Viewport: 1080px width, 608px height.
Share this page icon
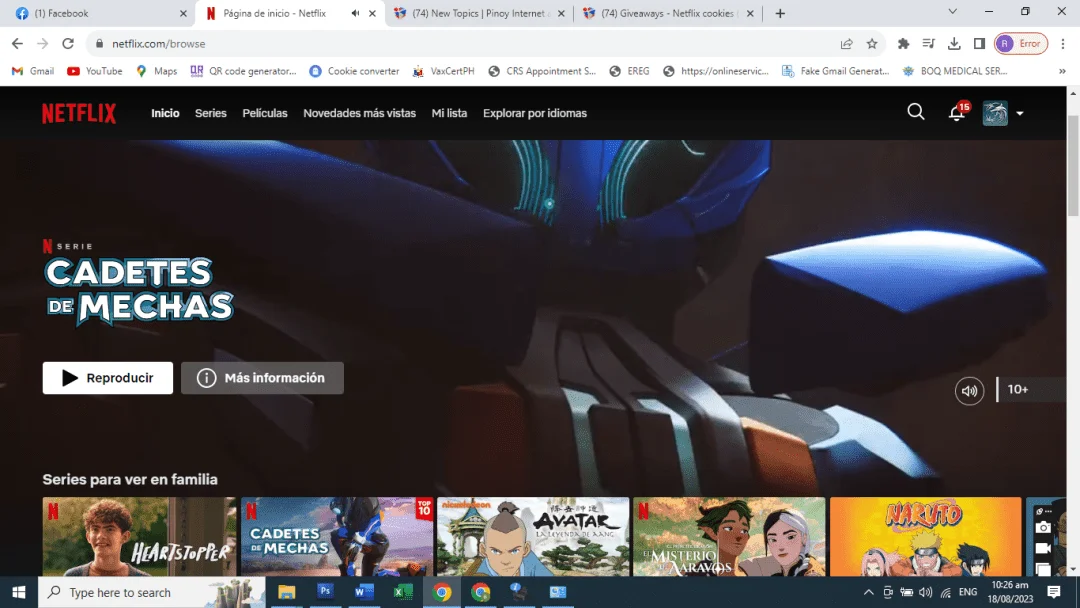[x=847, y=43]
